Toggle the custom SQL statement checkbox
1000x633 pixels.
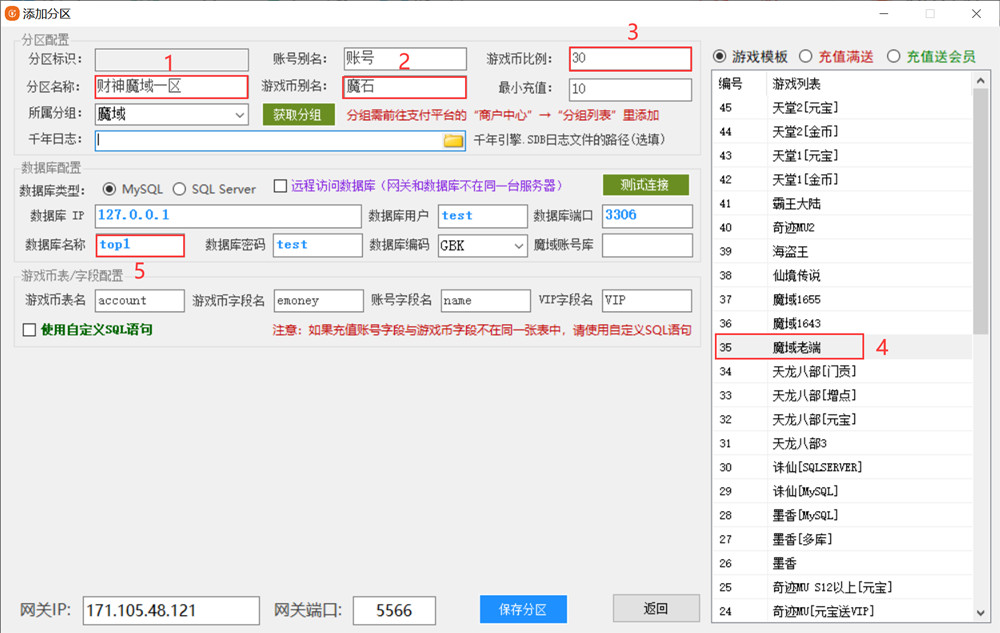(28, 329)
